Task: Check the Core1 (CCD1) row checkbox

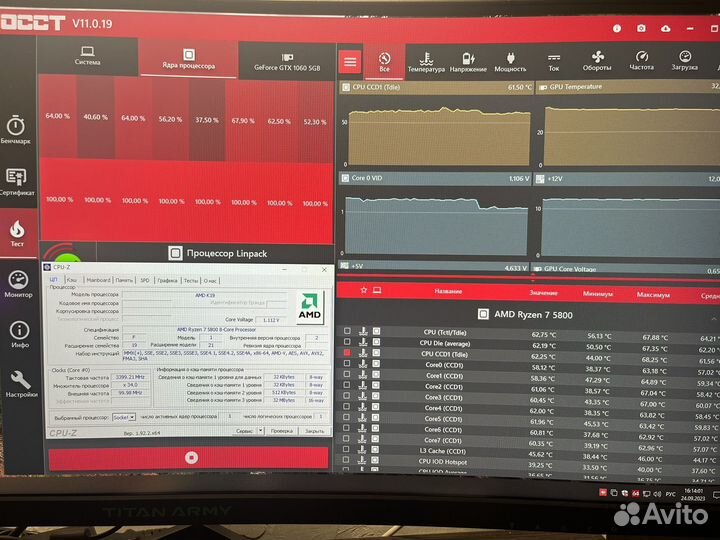Action: coord(347,374)
